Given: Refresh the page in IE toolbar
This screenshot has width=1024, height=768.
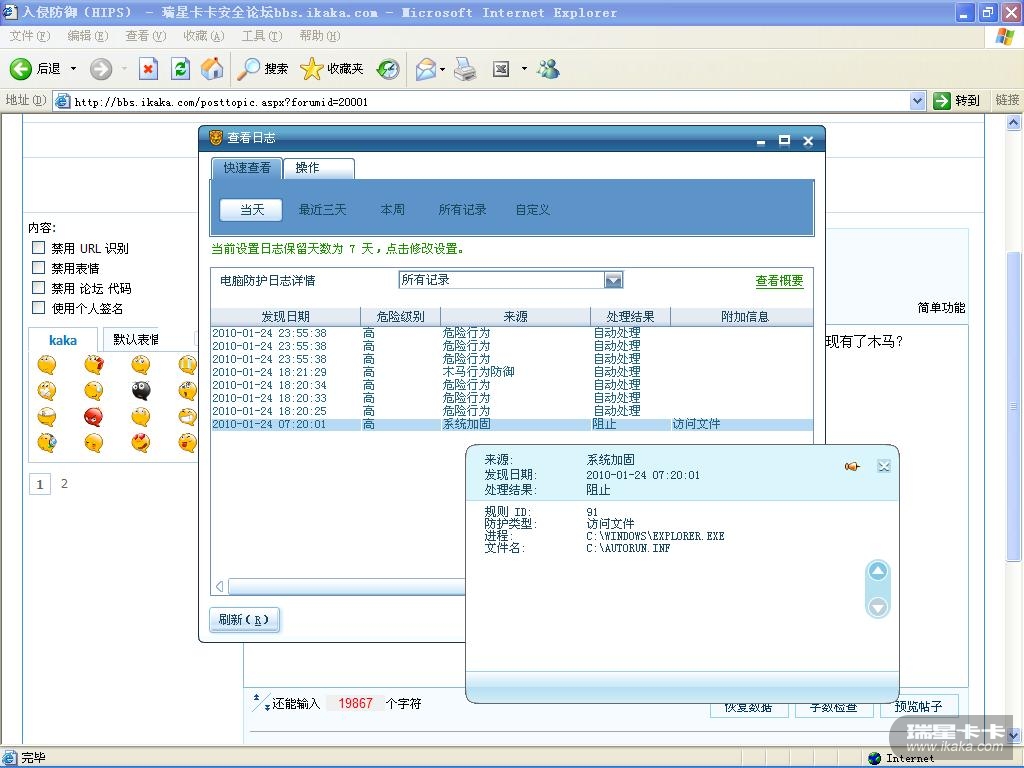Looking at the screenshot, I should 180,69.
